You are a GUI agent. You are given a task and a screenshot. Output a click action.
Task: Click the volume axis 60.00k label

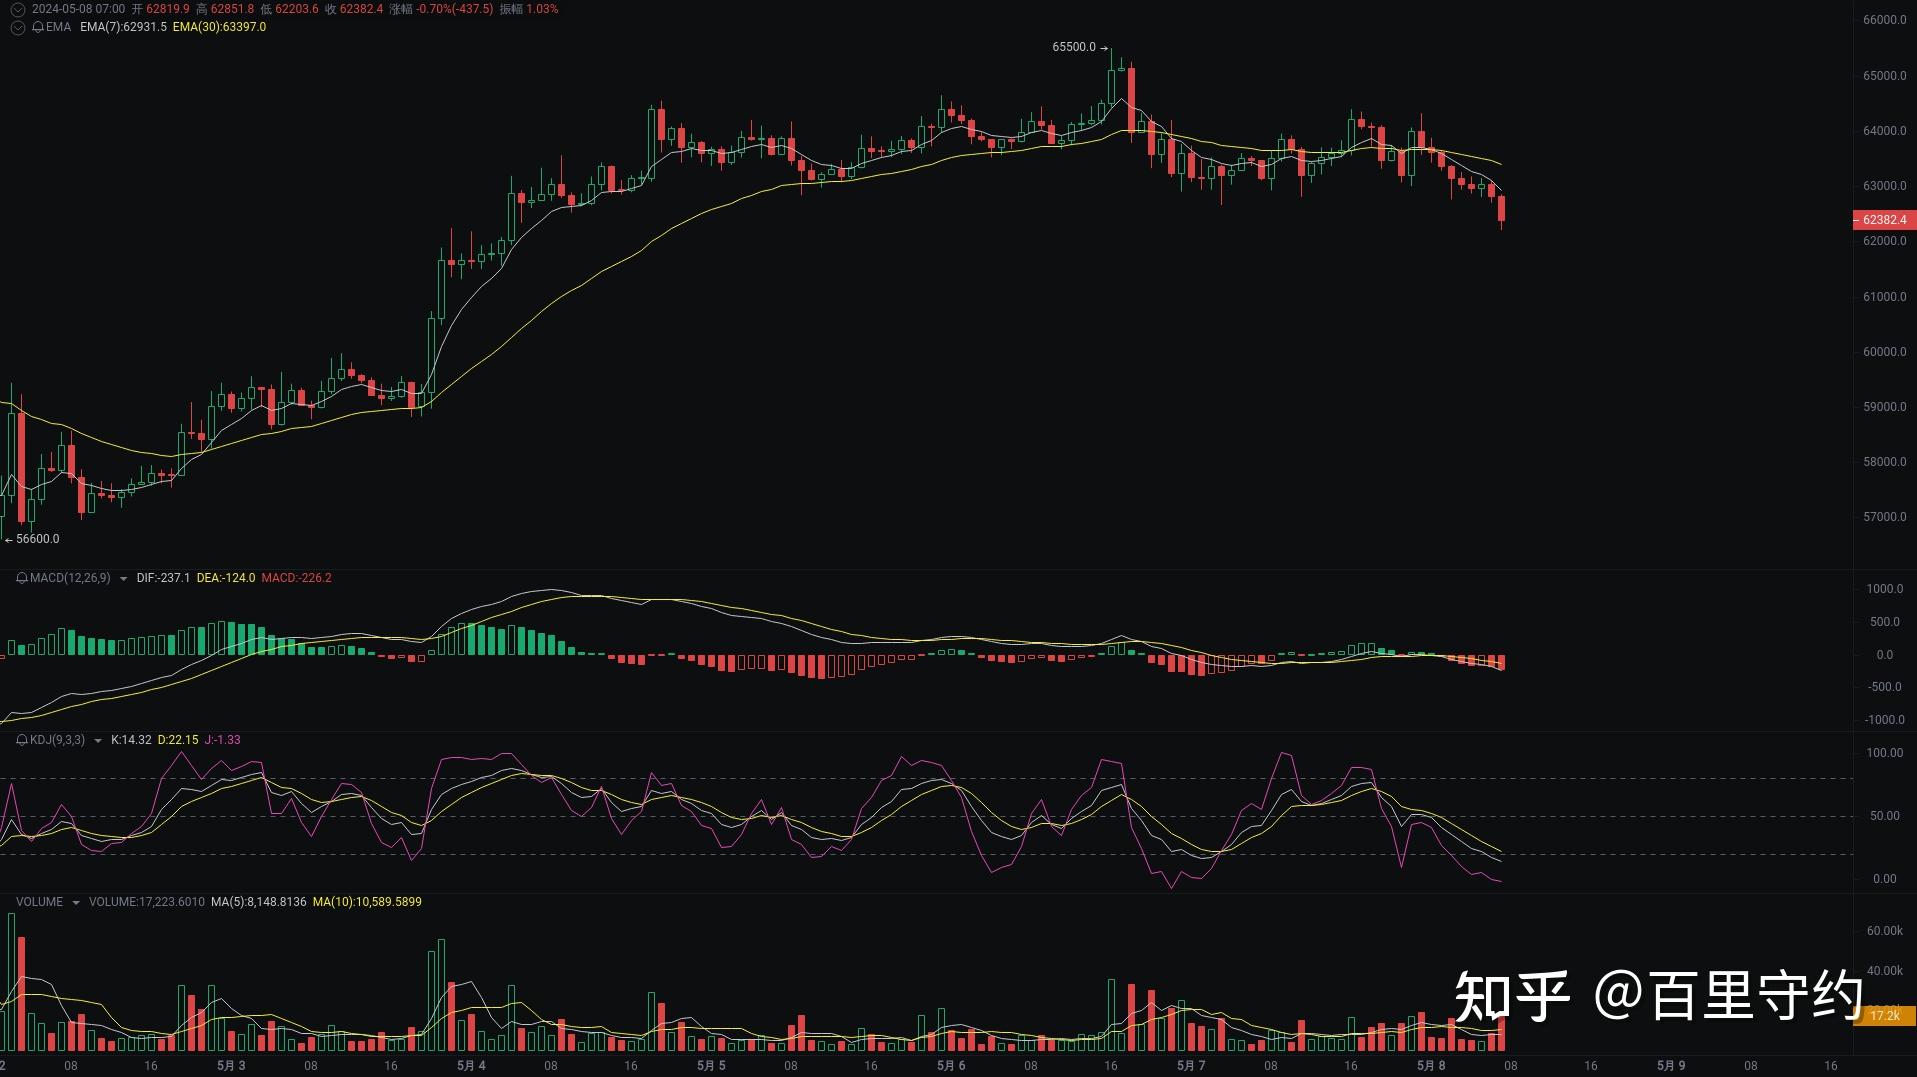pyautogui.click(x=1885, y=931)
